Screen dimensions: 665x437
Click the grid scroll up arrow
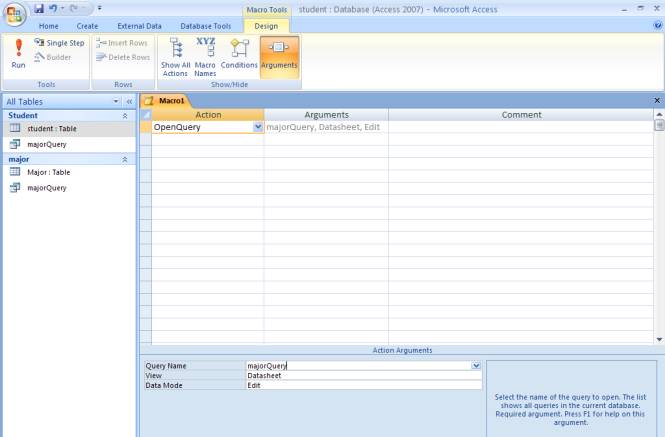click(x=659, y=114)
